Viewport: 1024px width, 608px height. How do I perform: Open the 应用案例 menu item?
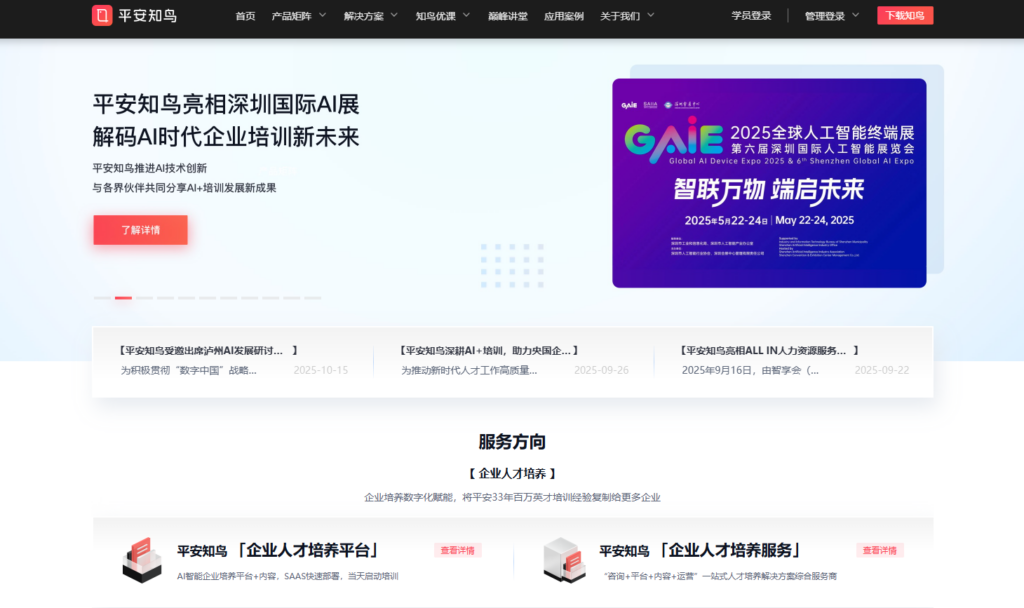(x=564, y=15)
